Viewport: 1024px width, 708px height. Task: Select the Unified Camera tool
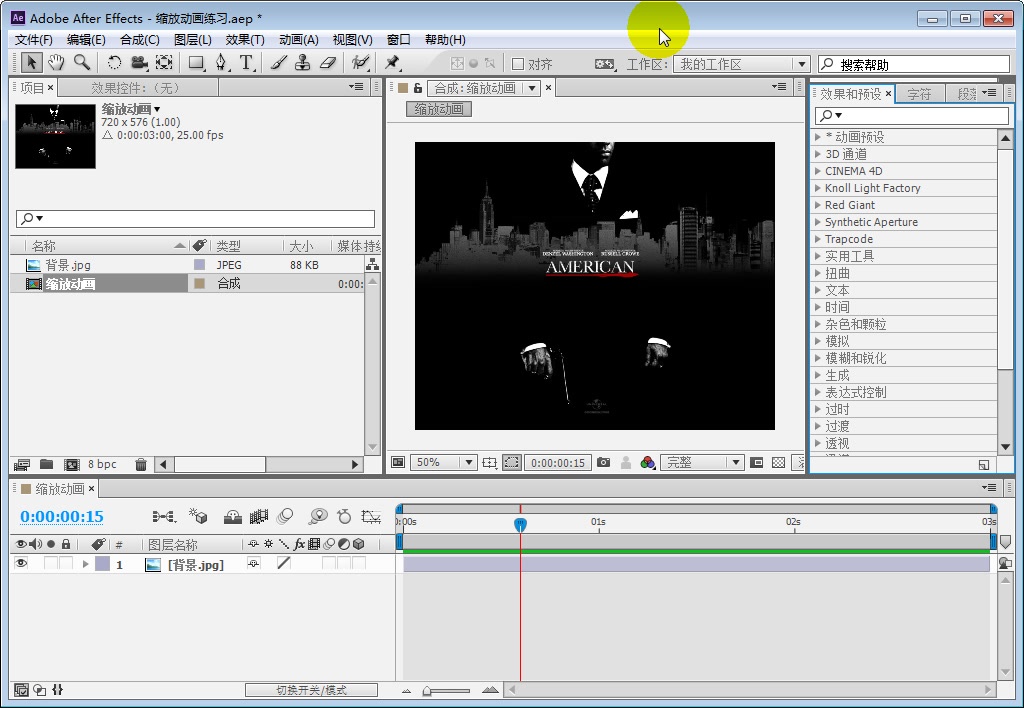[139, 63]
